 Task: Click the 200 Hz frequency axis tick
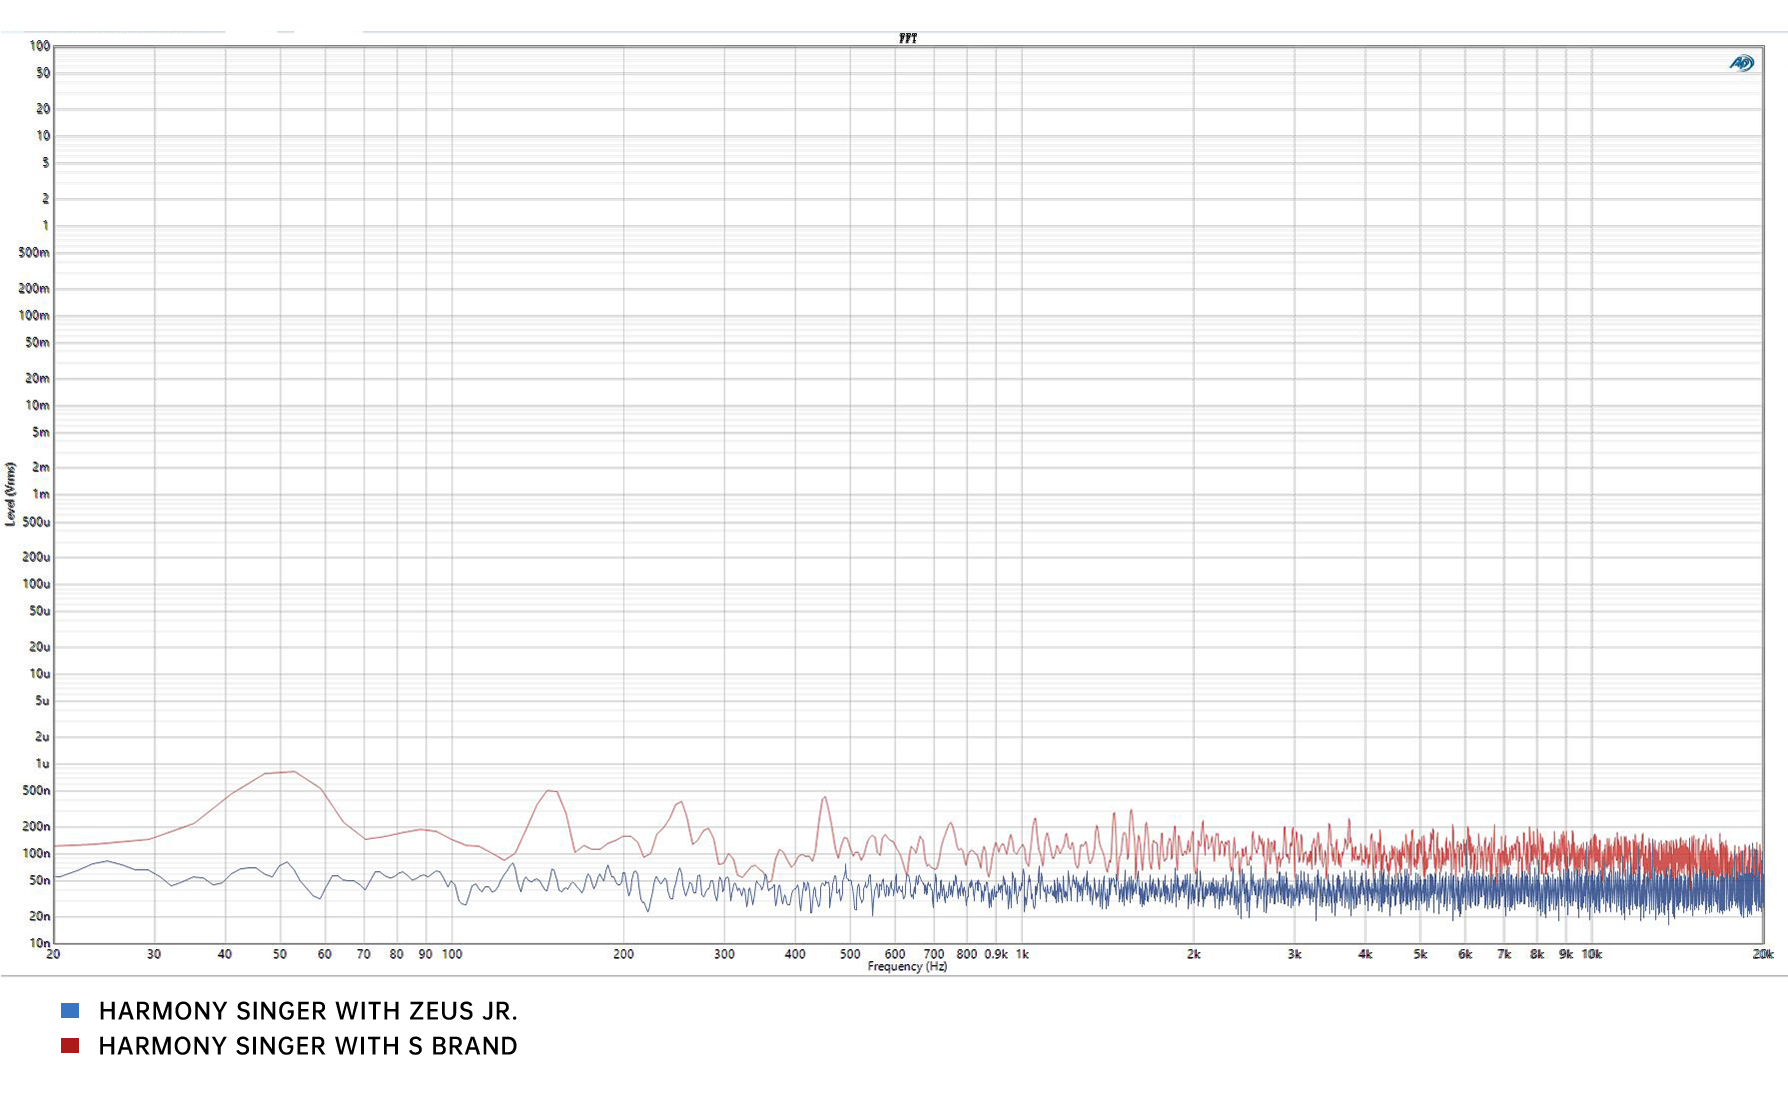[623, 954]
